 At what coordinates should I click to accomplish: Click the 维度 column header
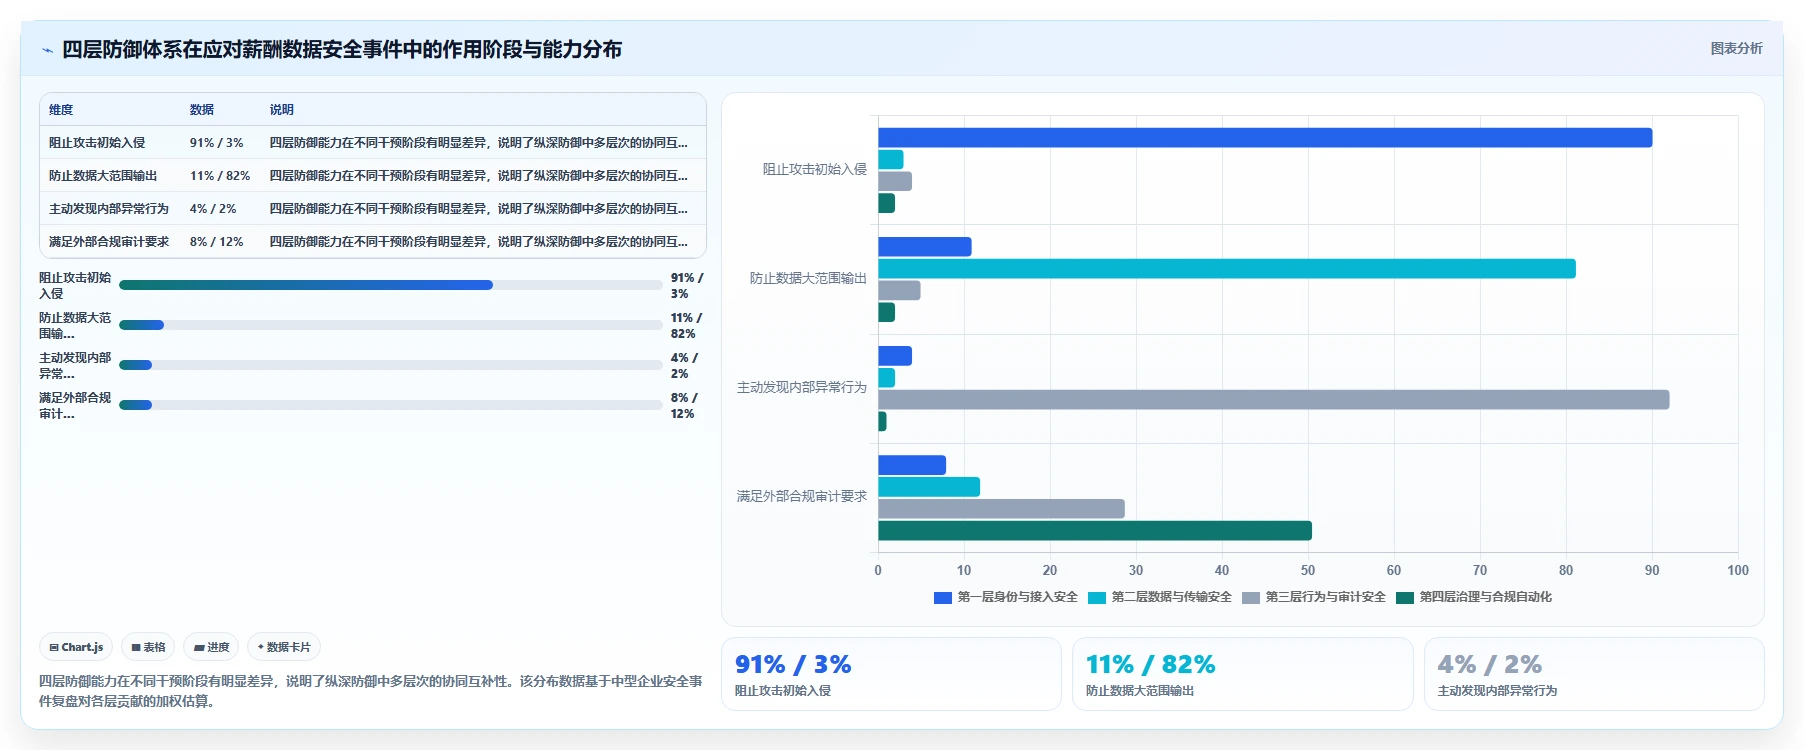click(x=61, y=110)
